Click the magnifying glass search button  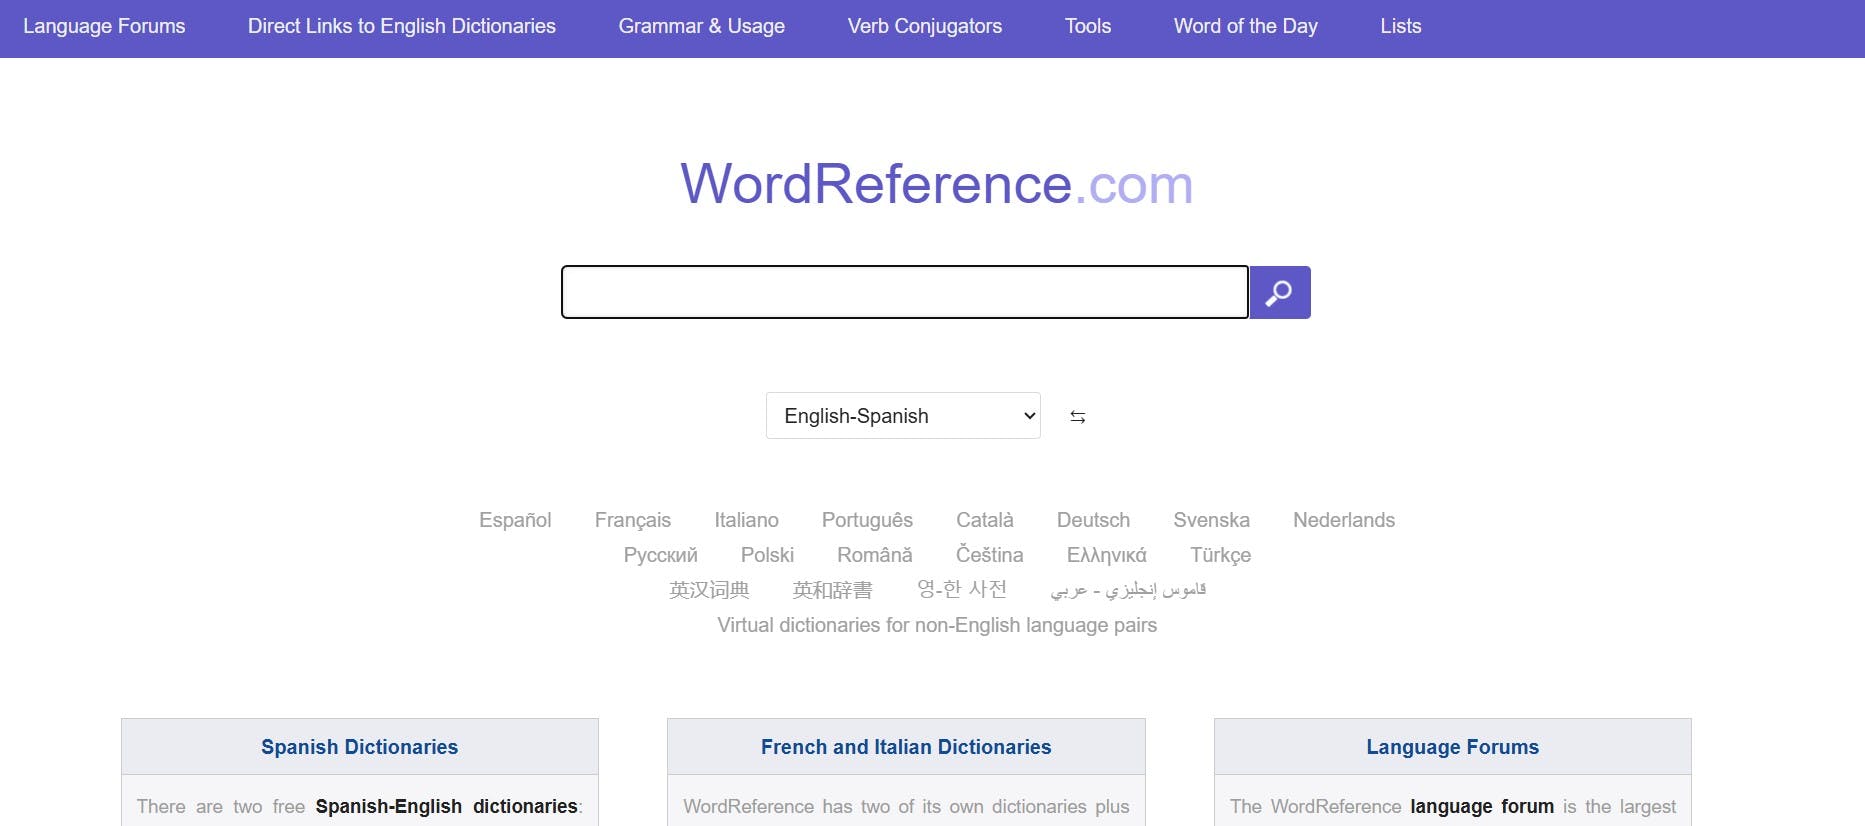[x=1280, y=292]
